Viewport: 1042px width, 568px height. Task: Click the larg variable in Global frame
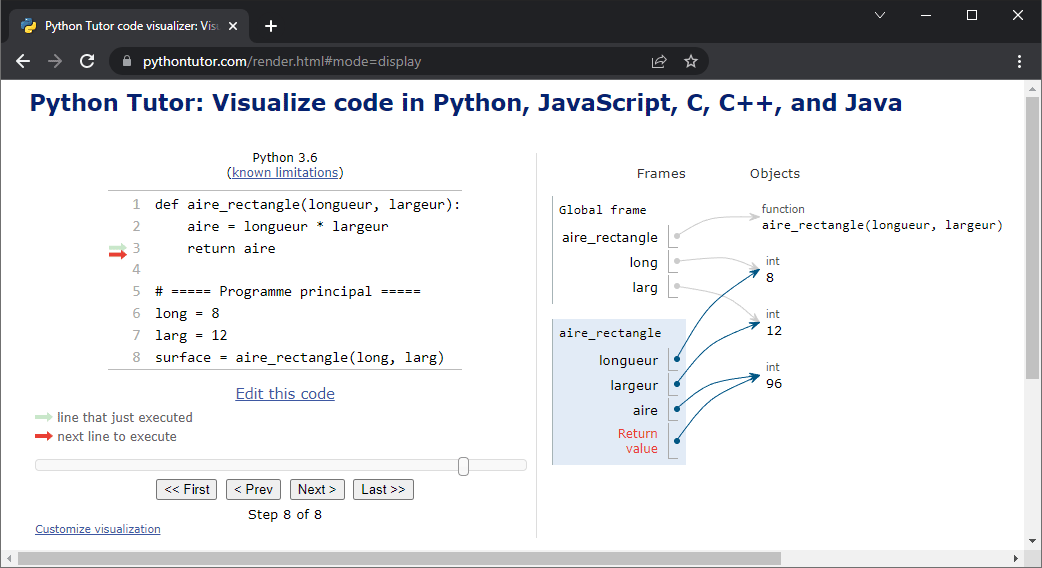point(645,288)
